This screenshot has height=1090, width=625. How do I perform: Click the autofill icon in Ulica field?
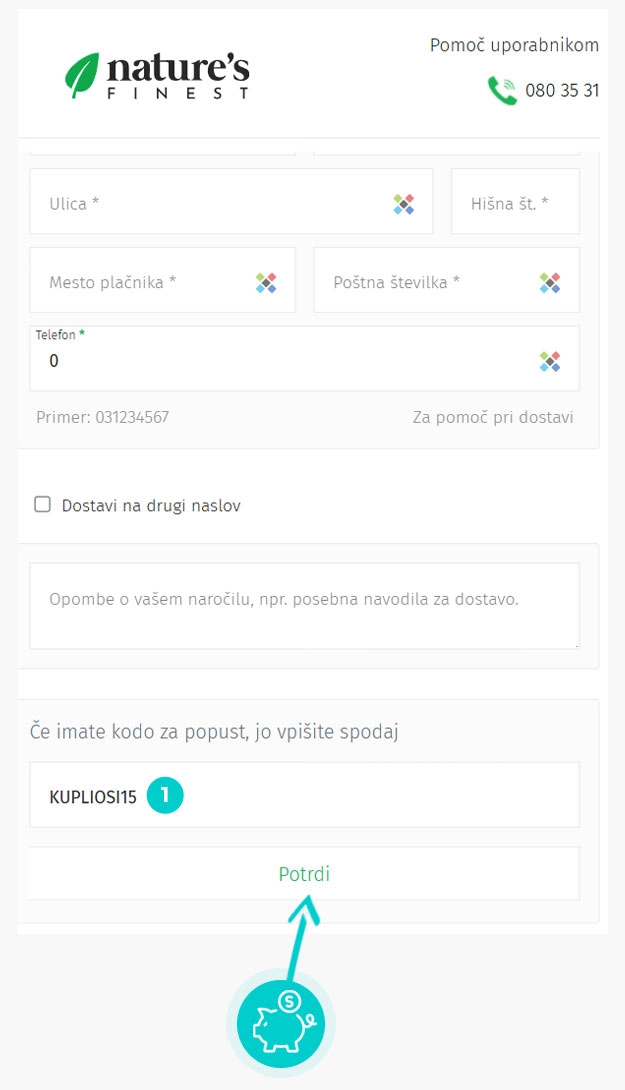click(x=403, y=204)
